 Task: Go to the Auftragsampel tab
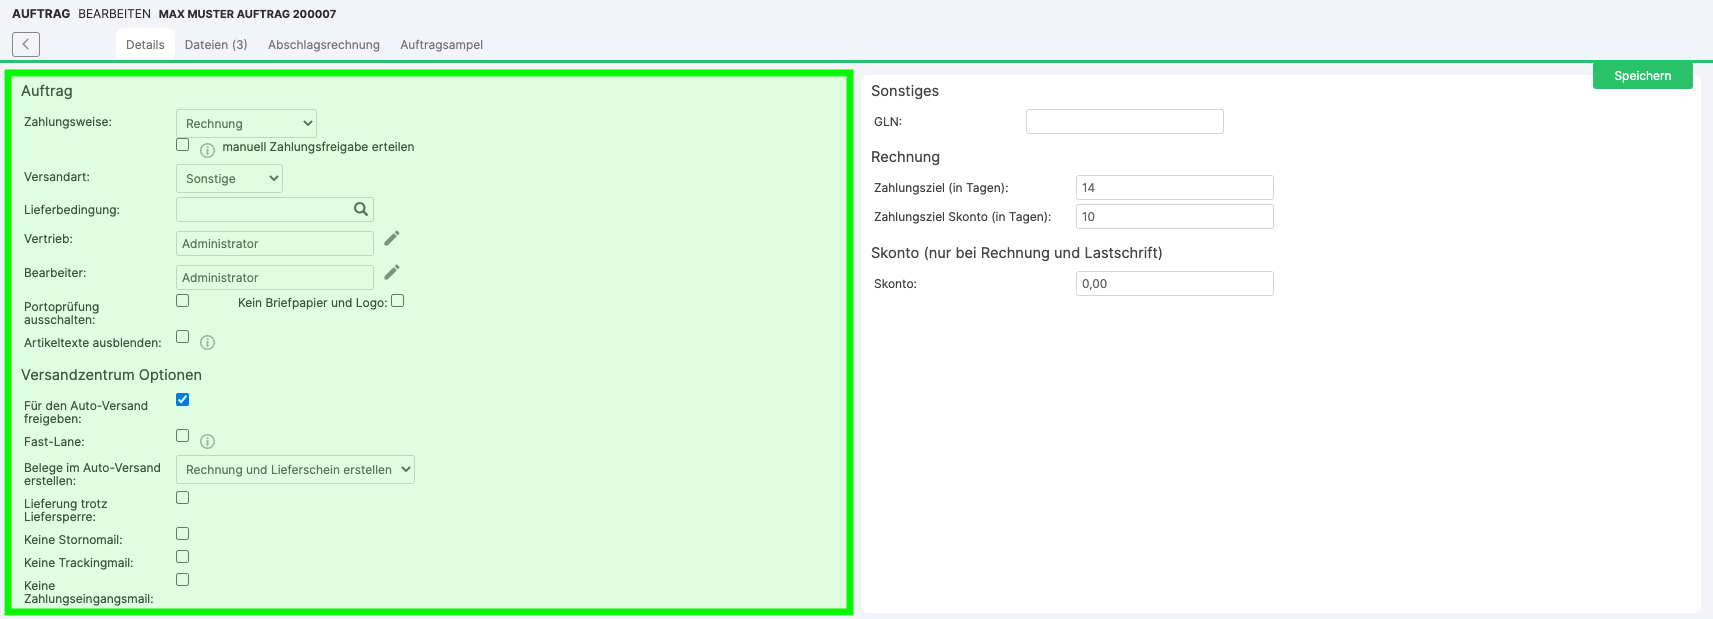tap(441, 45)
